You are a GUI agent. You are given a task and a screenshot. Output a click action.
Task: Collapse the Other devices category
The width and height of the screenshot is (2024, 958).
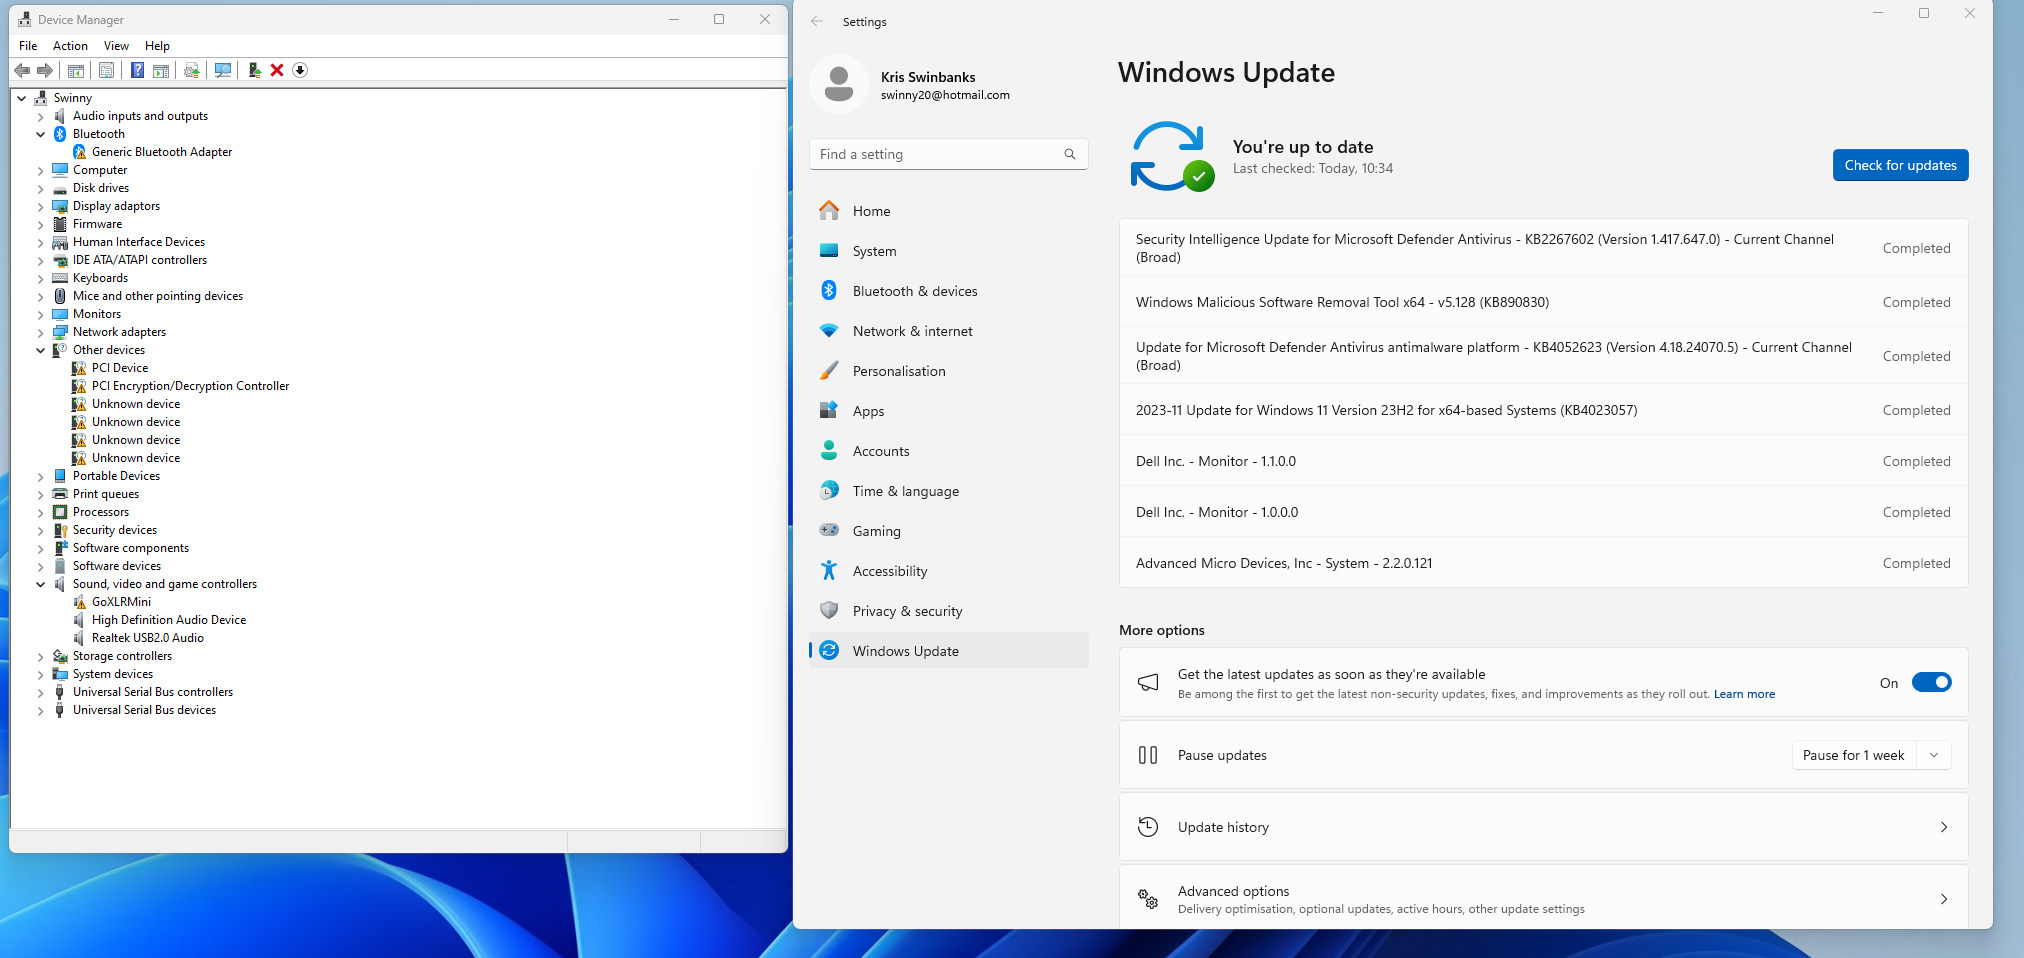[x=41, y=350]
